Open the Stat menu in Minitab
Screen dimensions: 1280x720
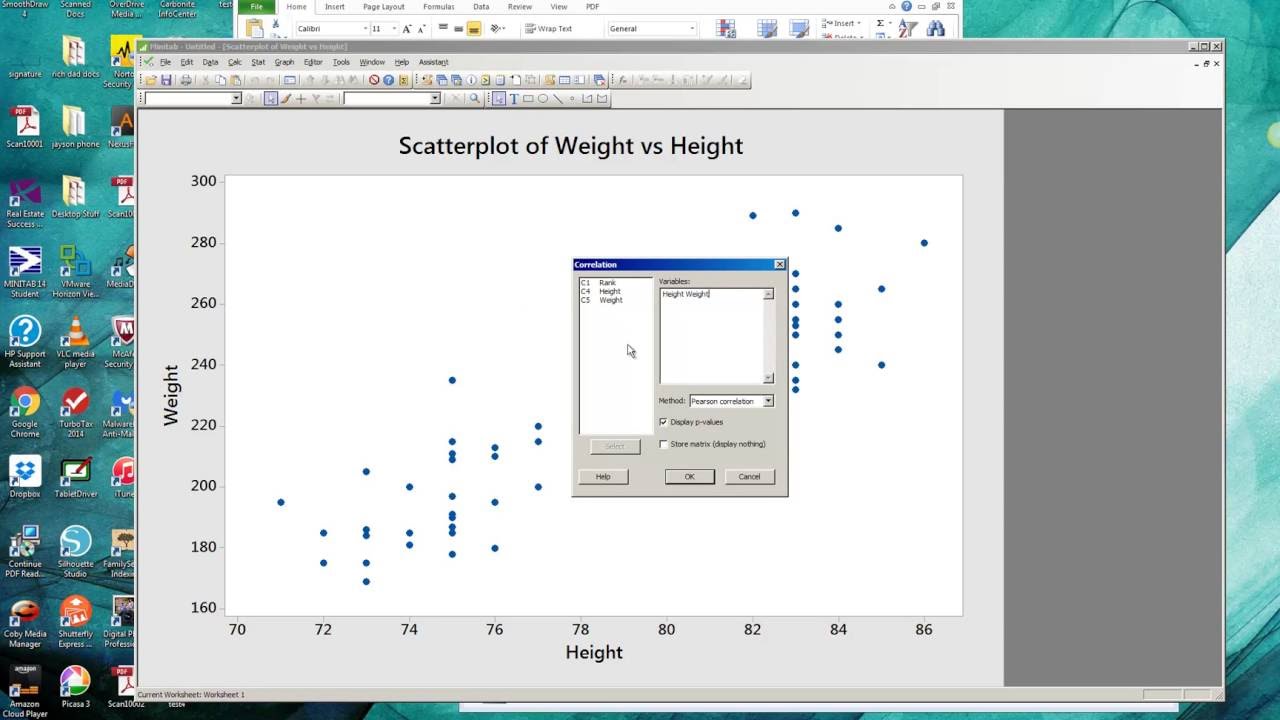pyautogui.click(x=258, y=62)
